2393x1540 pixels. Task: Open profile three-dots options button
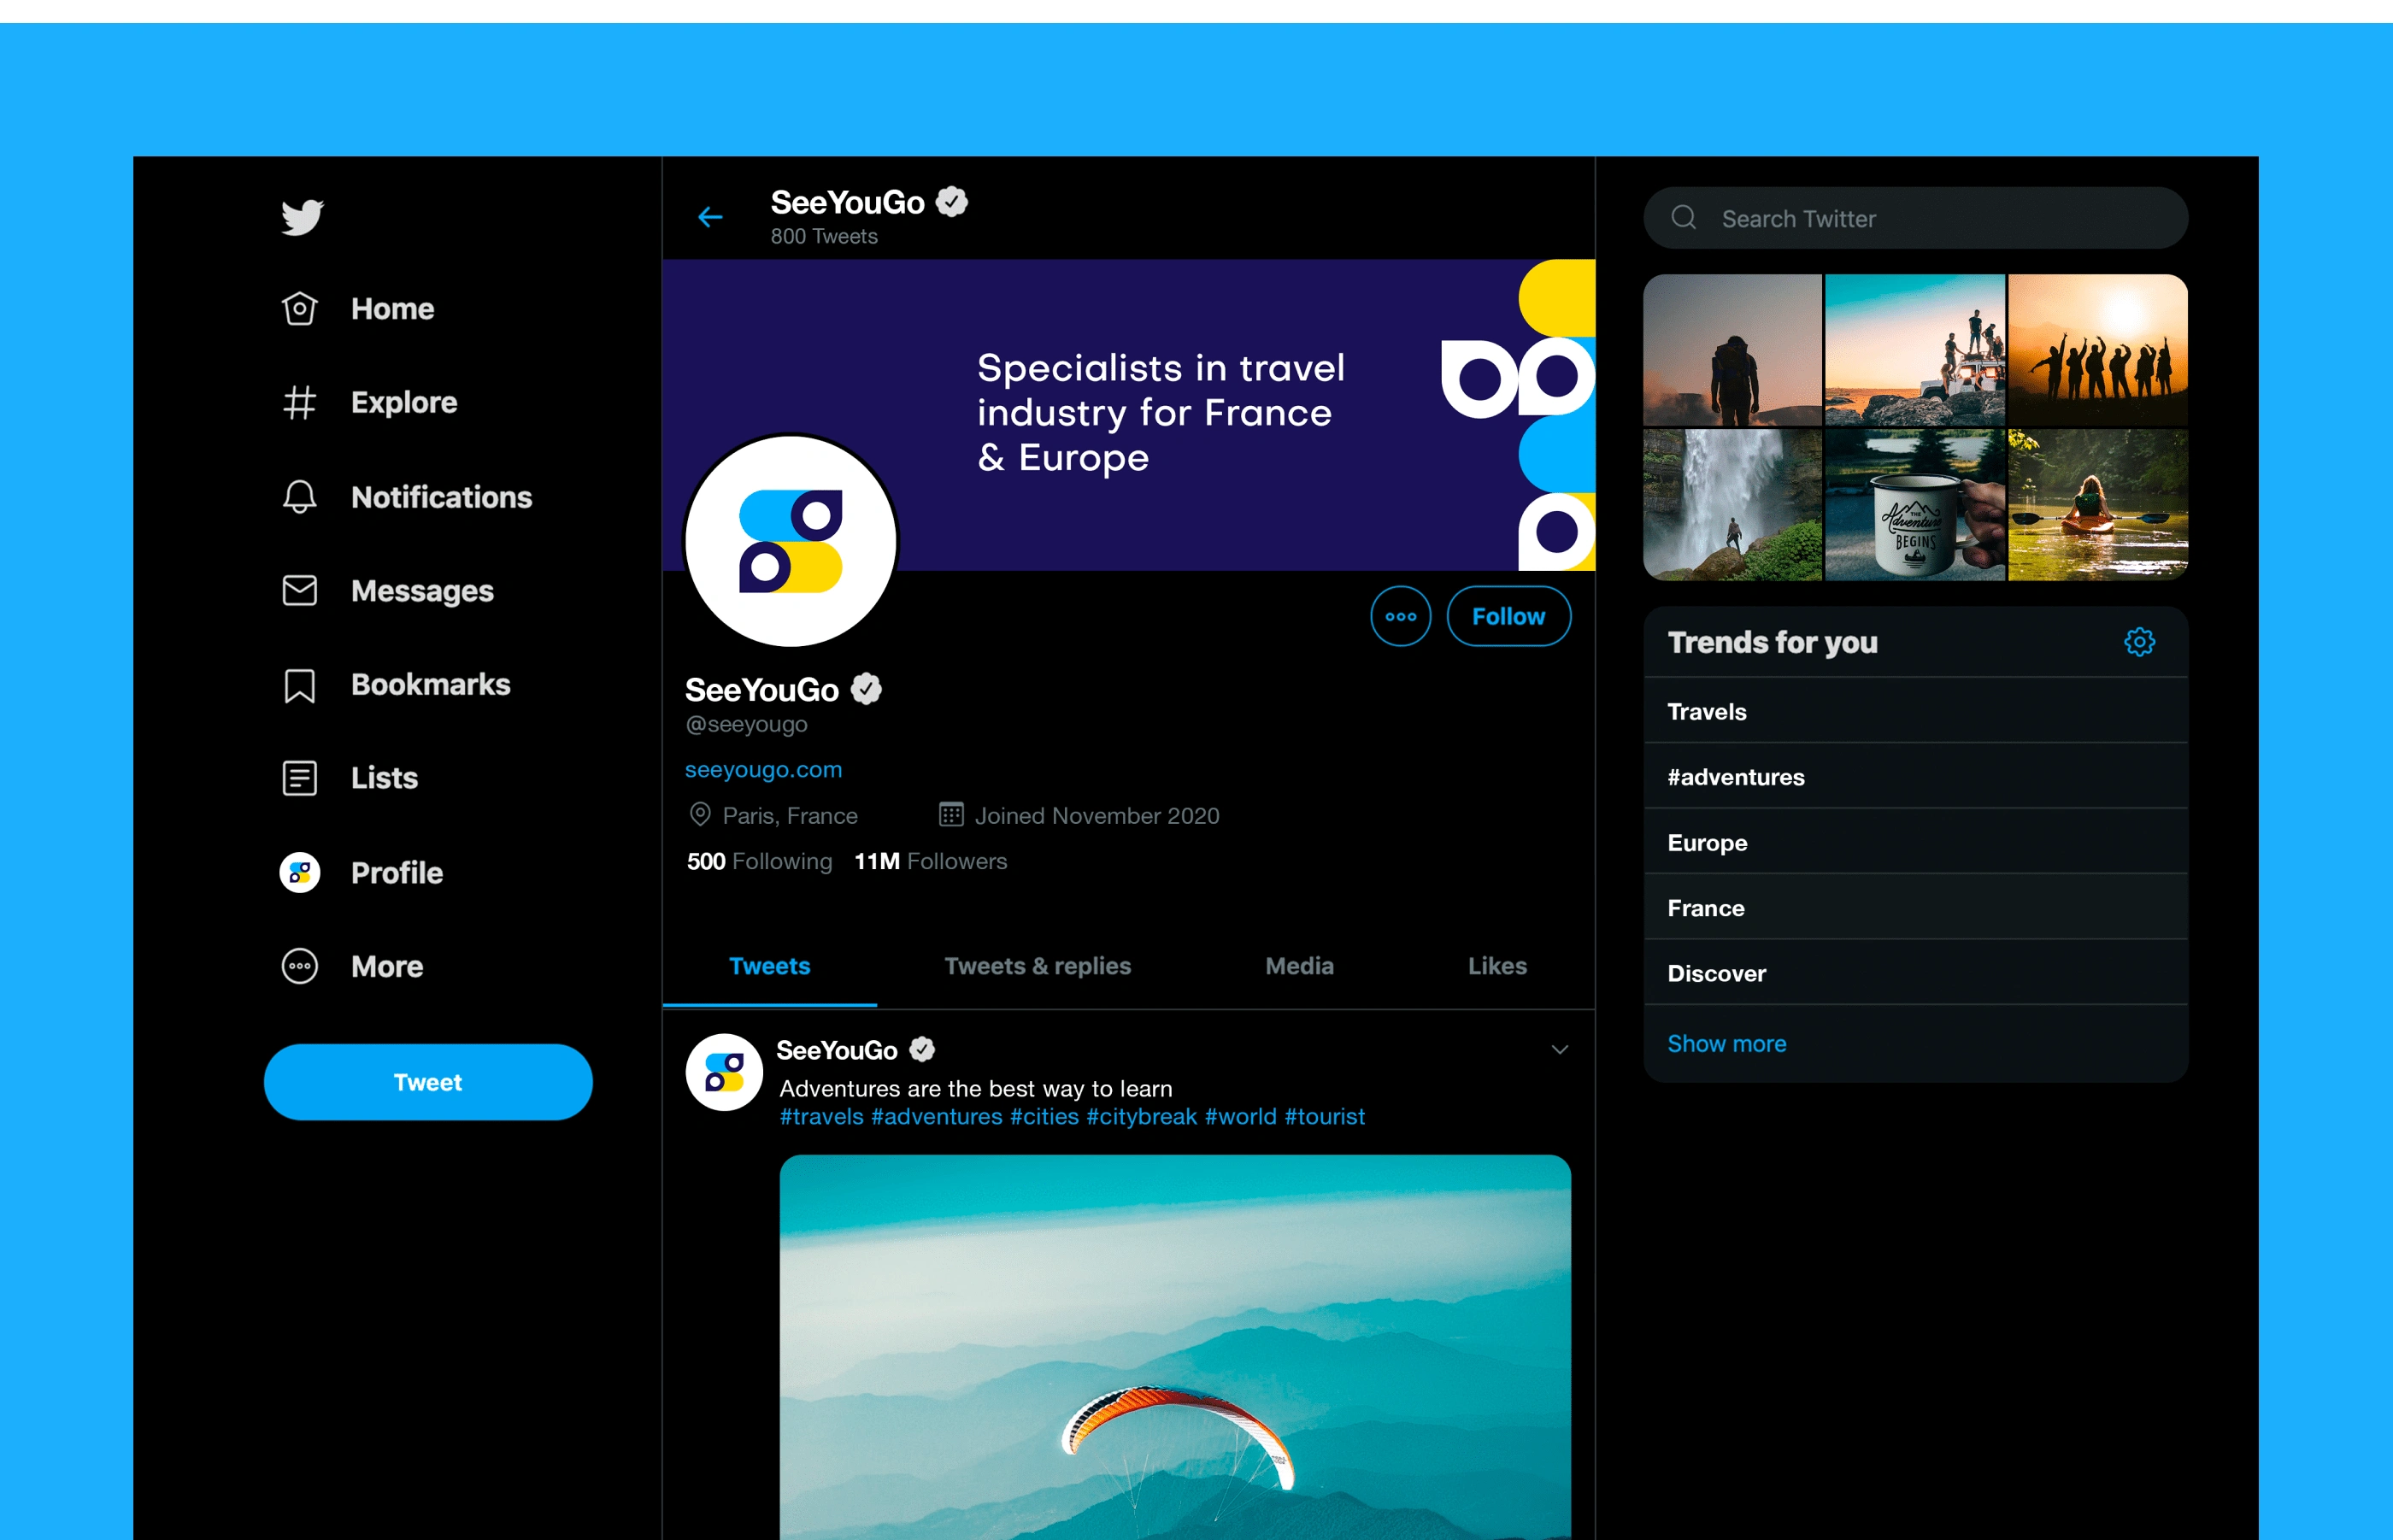[1400, 616]
